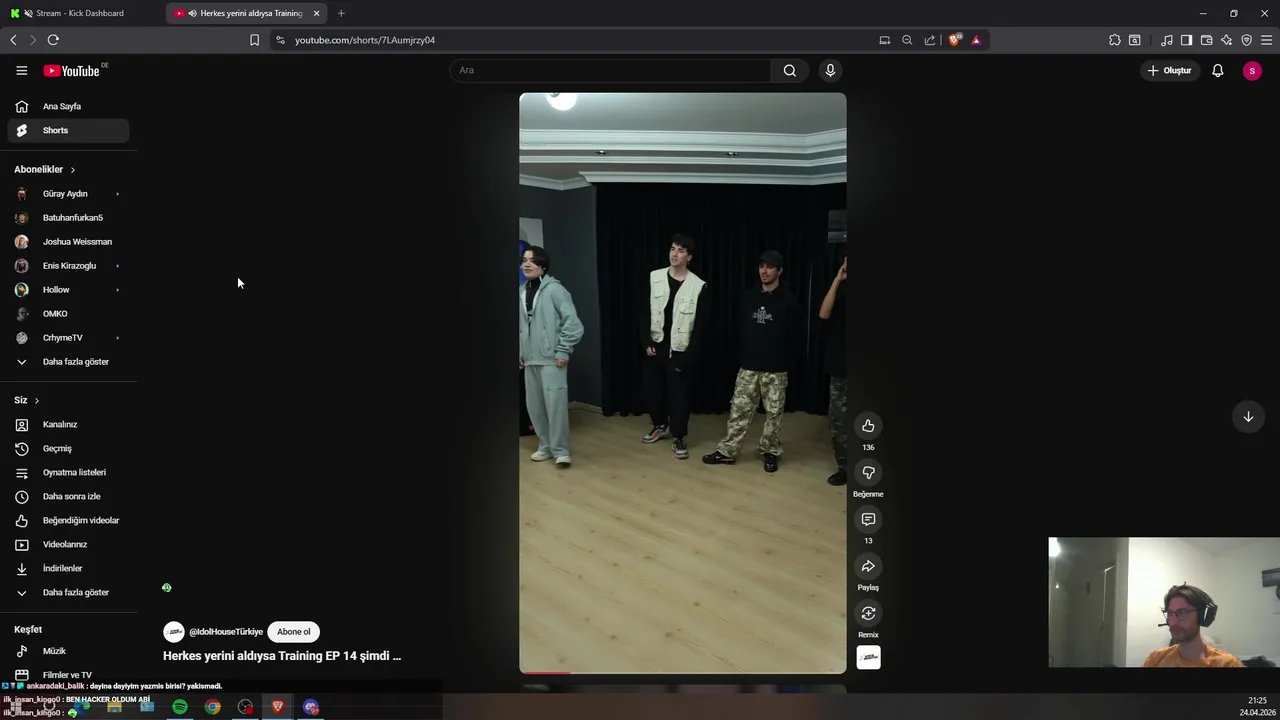This screenshot has width=1280, height=720.
Task: Click the sound source thumbnail under Remix
Action: 868,658
